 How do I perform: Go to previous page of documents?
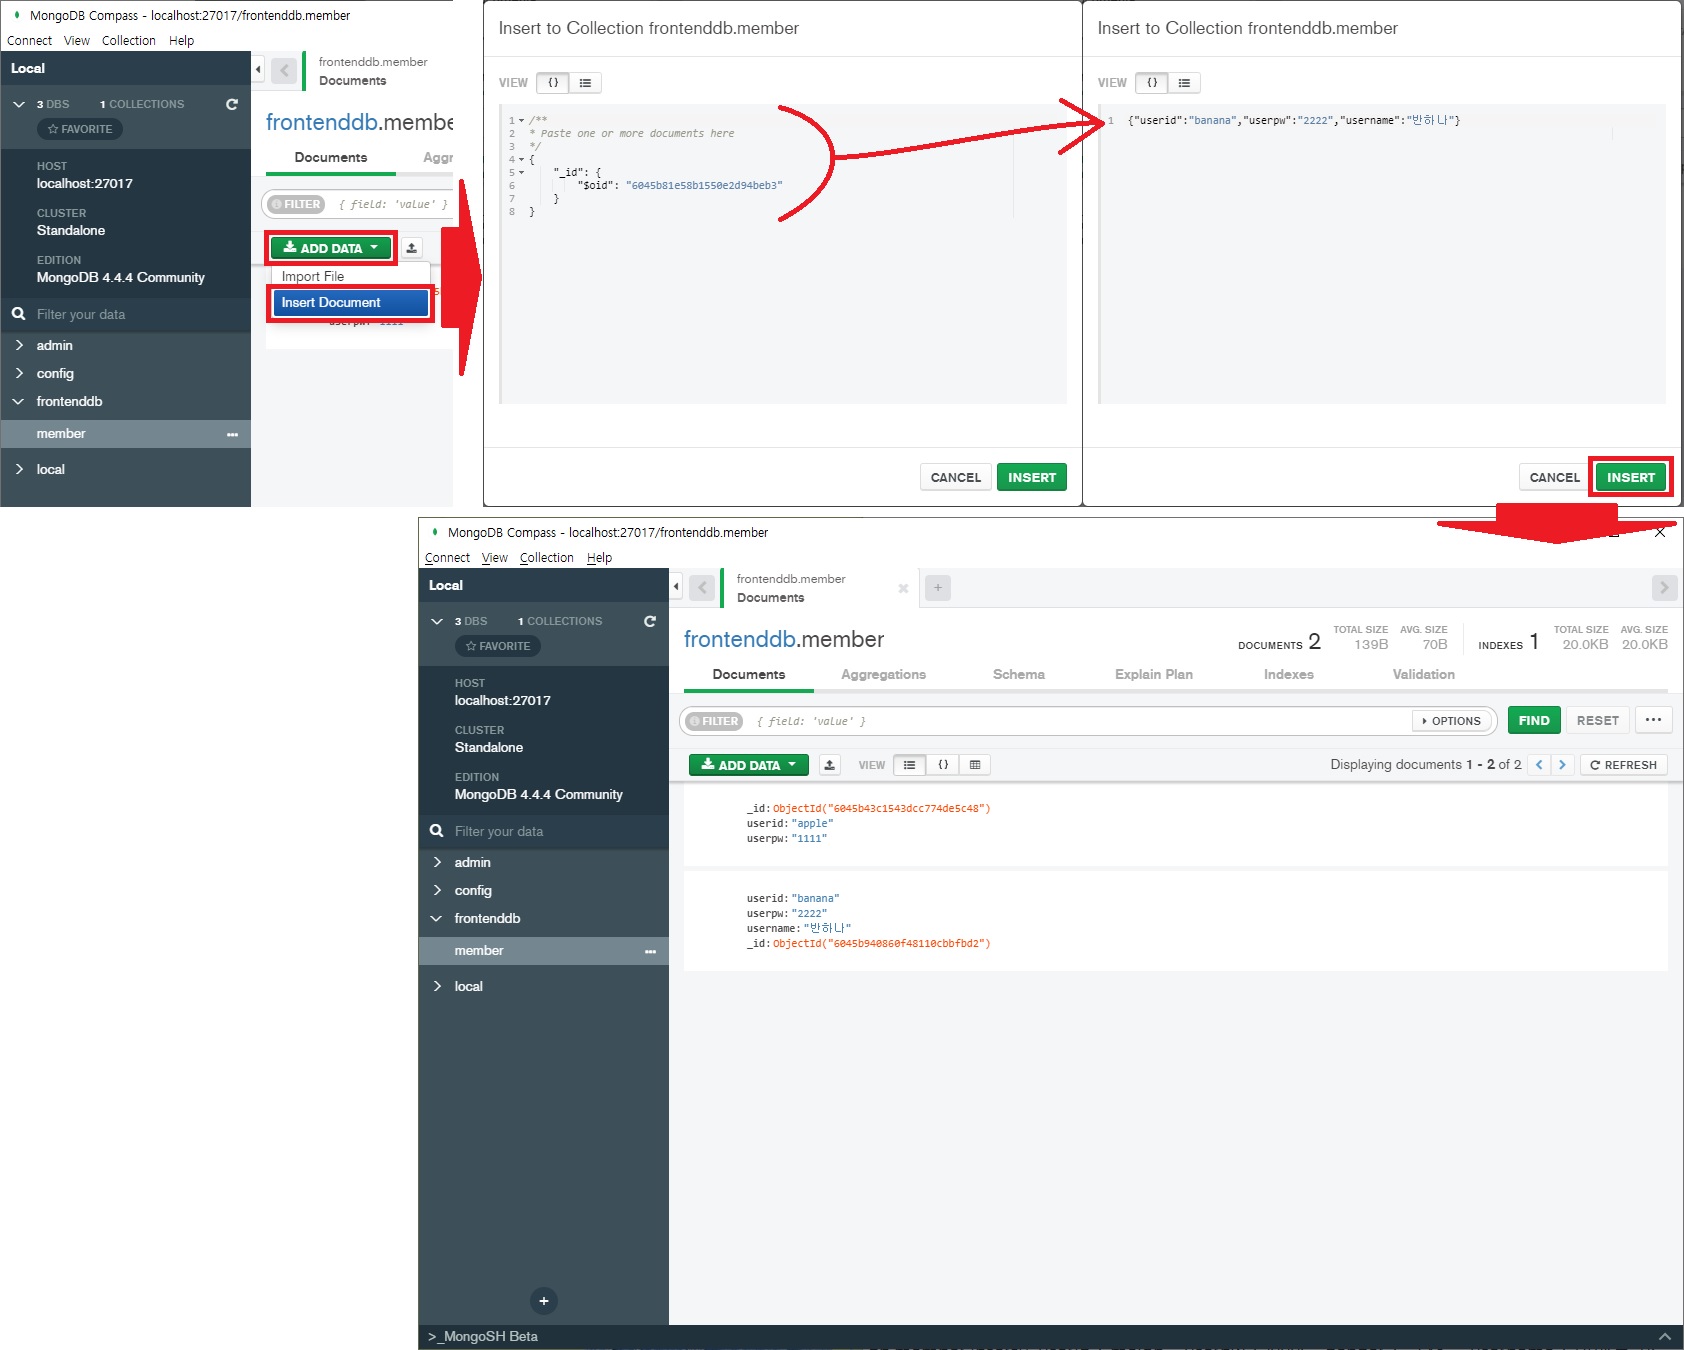click(1539, 765)
